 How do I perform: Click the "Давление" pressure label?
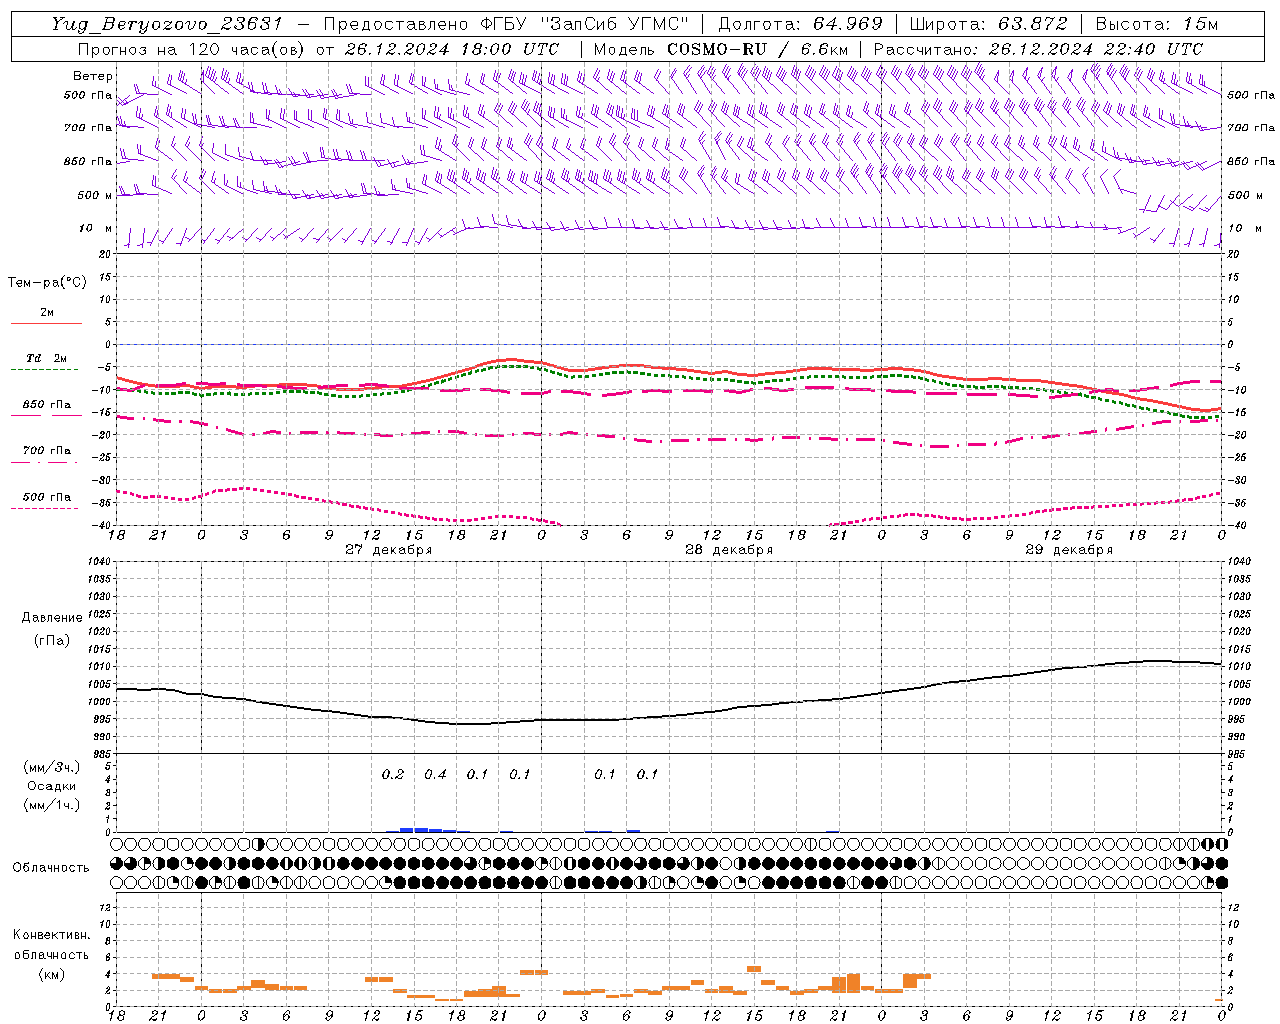[x=52, y=618]
